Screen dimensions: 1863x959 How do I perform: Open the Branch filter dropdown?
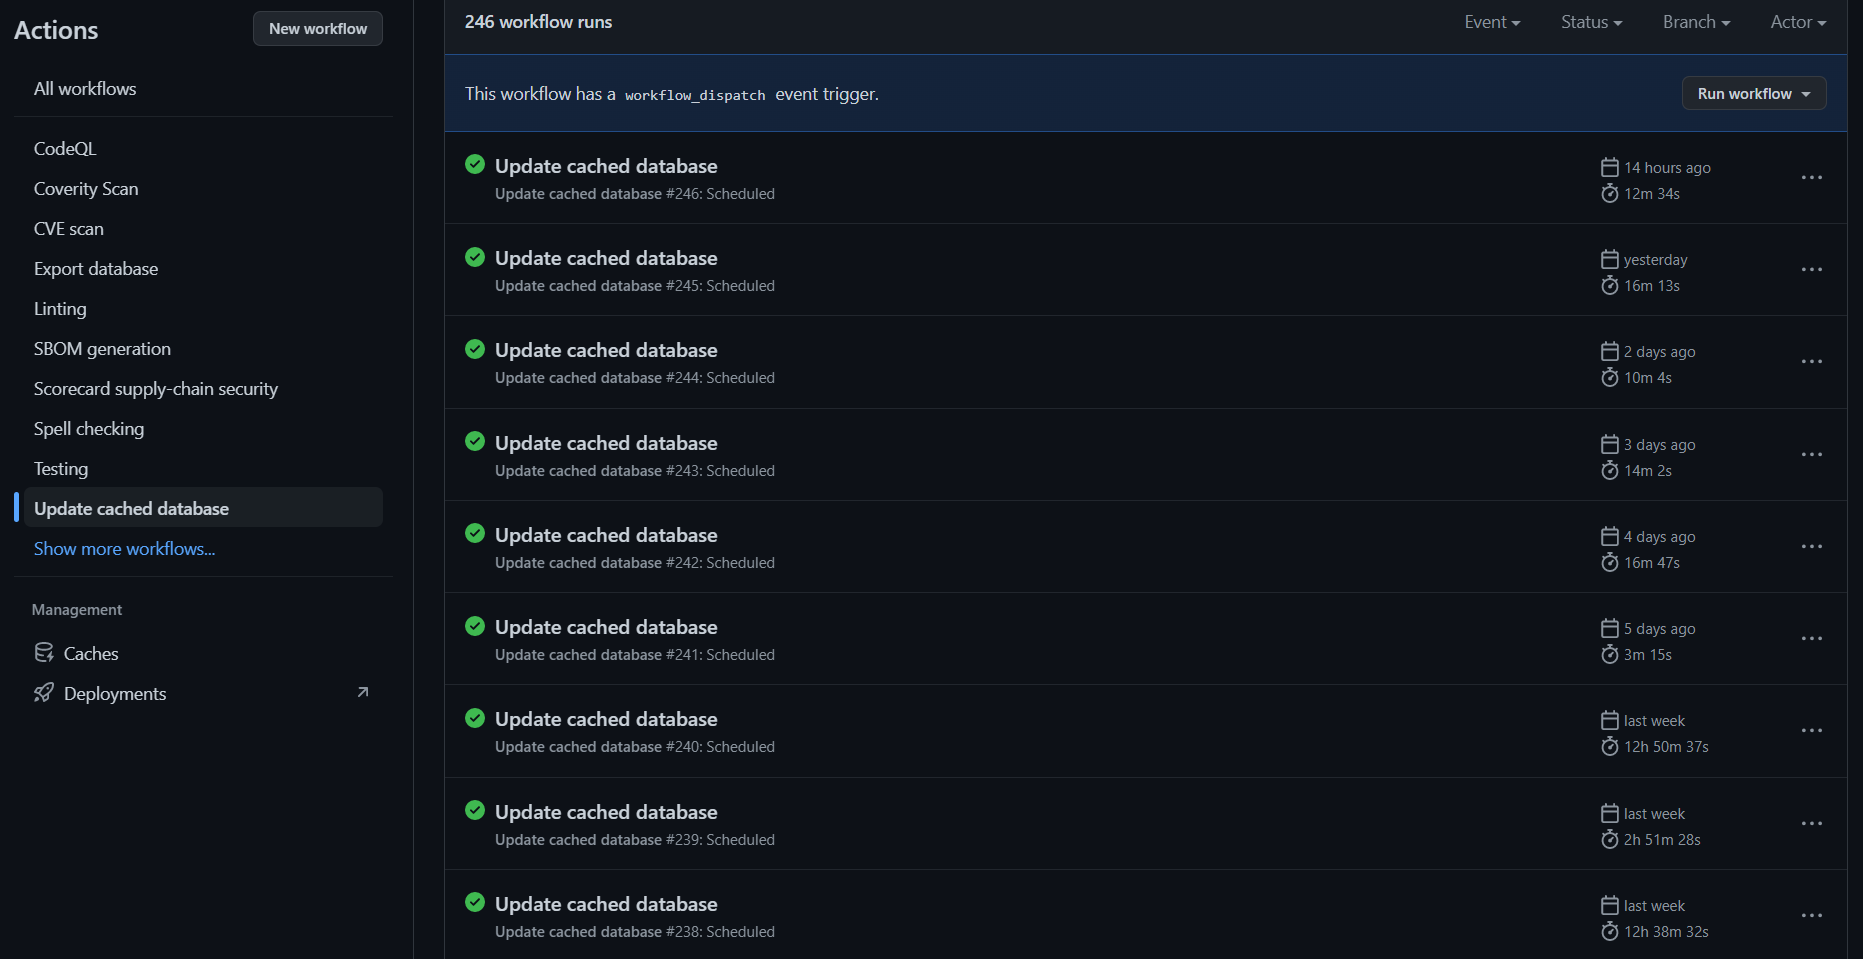coord(1696,21)
